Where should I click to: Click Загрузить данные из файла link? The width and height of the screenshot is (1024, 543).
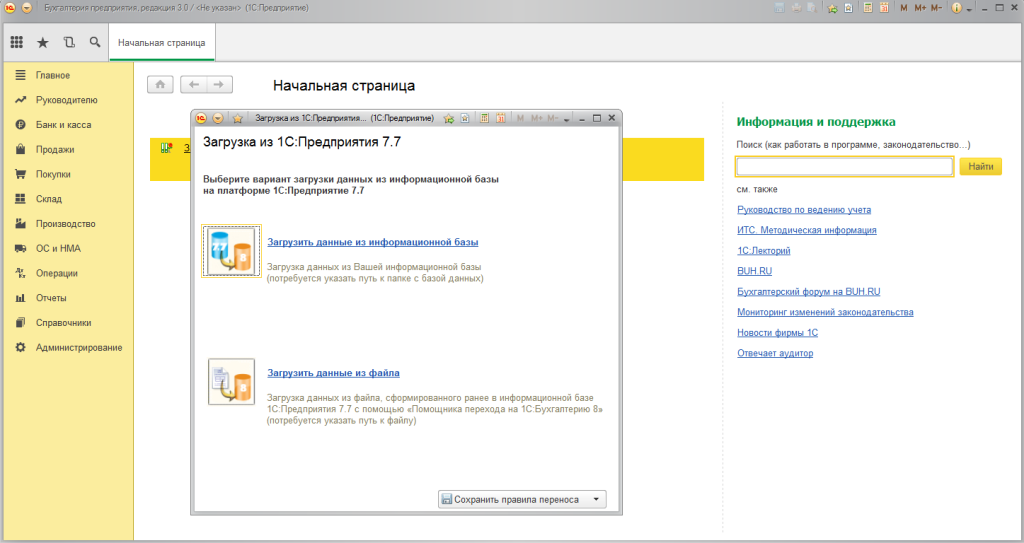point(333,372)
